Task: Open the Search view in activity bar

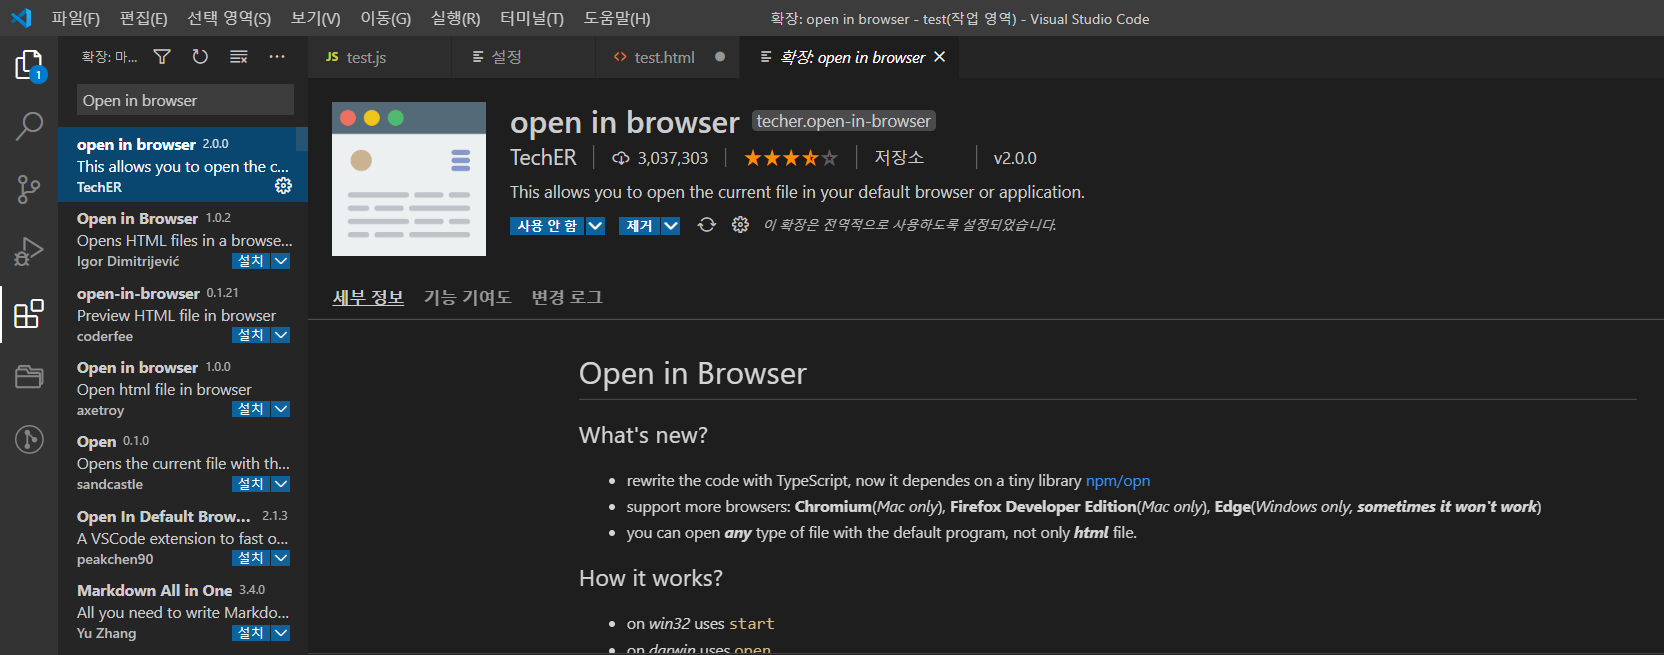Action: (29, 126)
